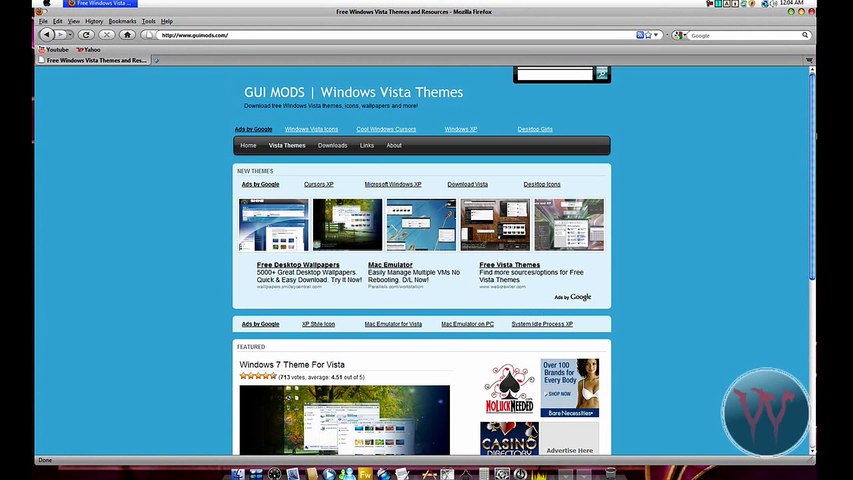
Task: Click the guimods.com address bar
Action: (x=396, y=35)
